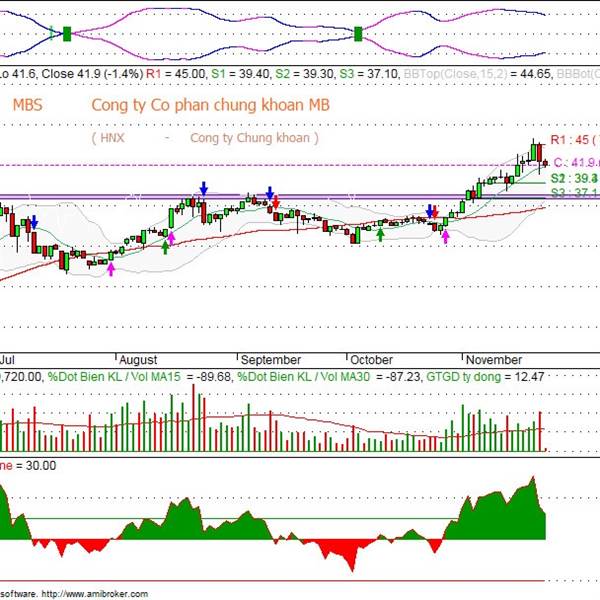Click the red down arrow signal in September

(x=276, y=201)
